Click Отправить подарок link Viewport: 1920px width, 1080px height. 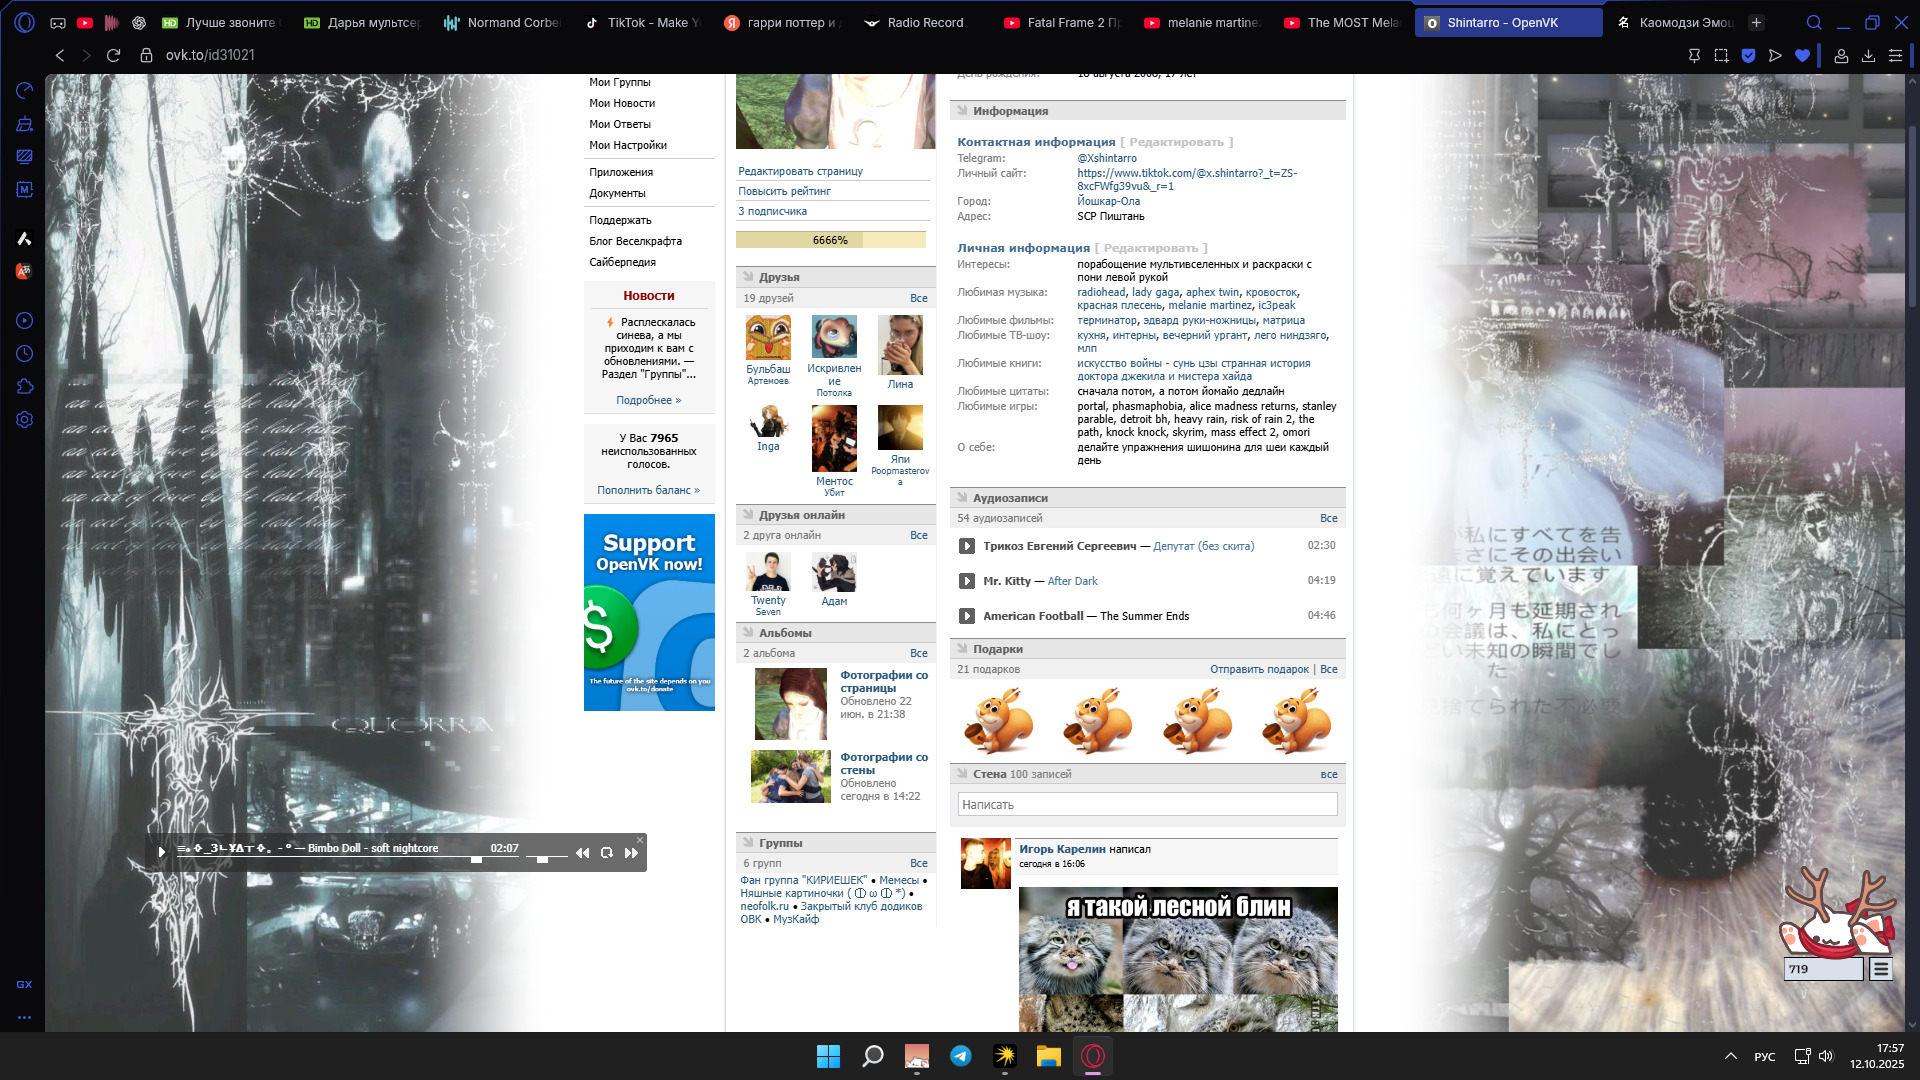coord(1259,669)
